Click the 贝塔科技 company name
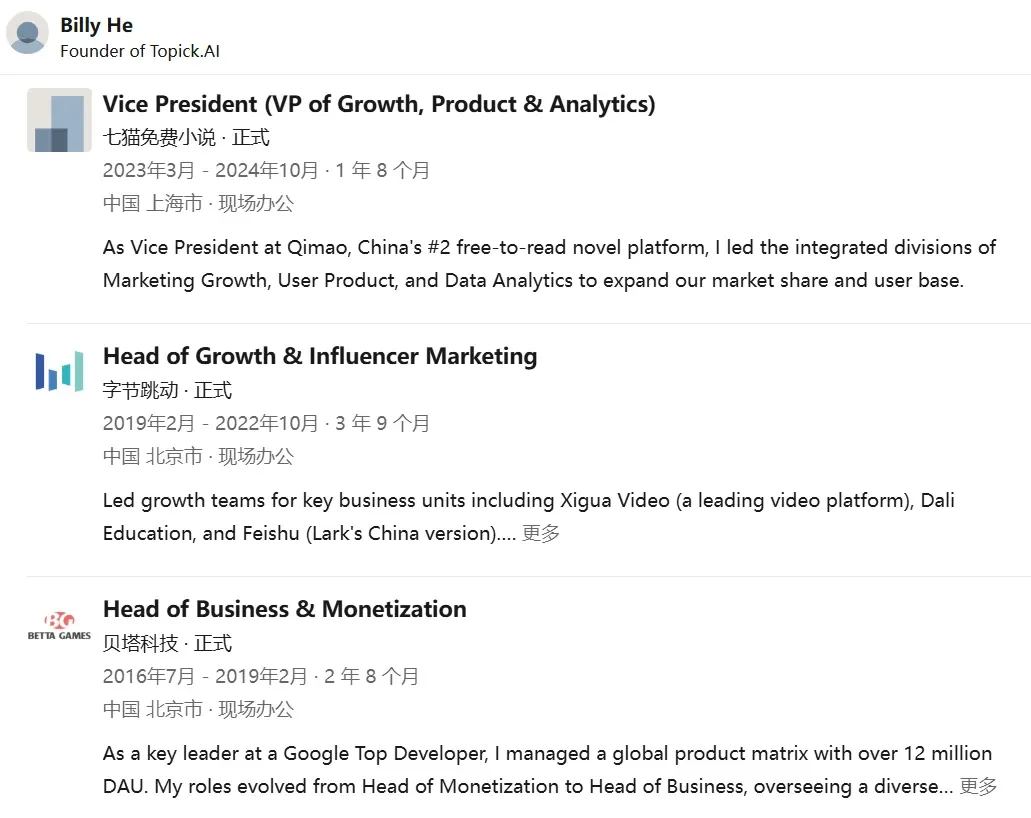This screenshot has width=1031, height=818. [x=140, y=643]
